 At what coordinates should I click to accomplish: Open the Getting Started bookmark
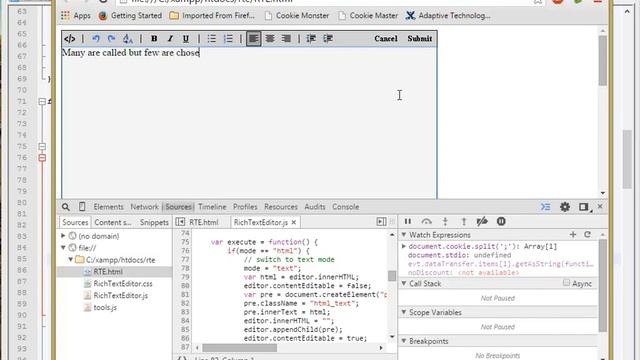(131, 16)
